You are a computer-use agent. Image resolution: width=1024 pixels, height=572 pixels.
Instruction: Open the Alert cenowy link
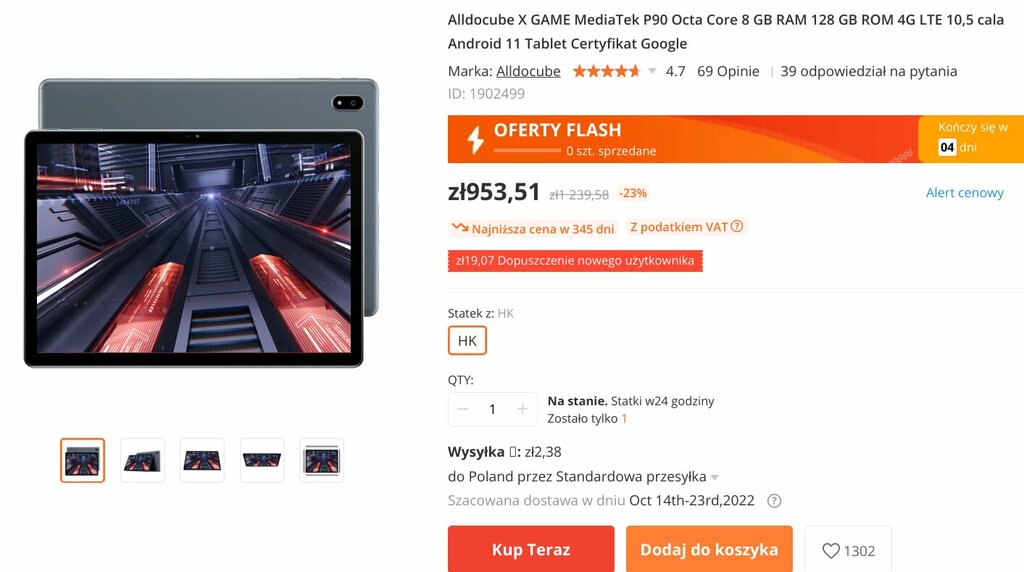965,193
